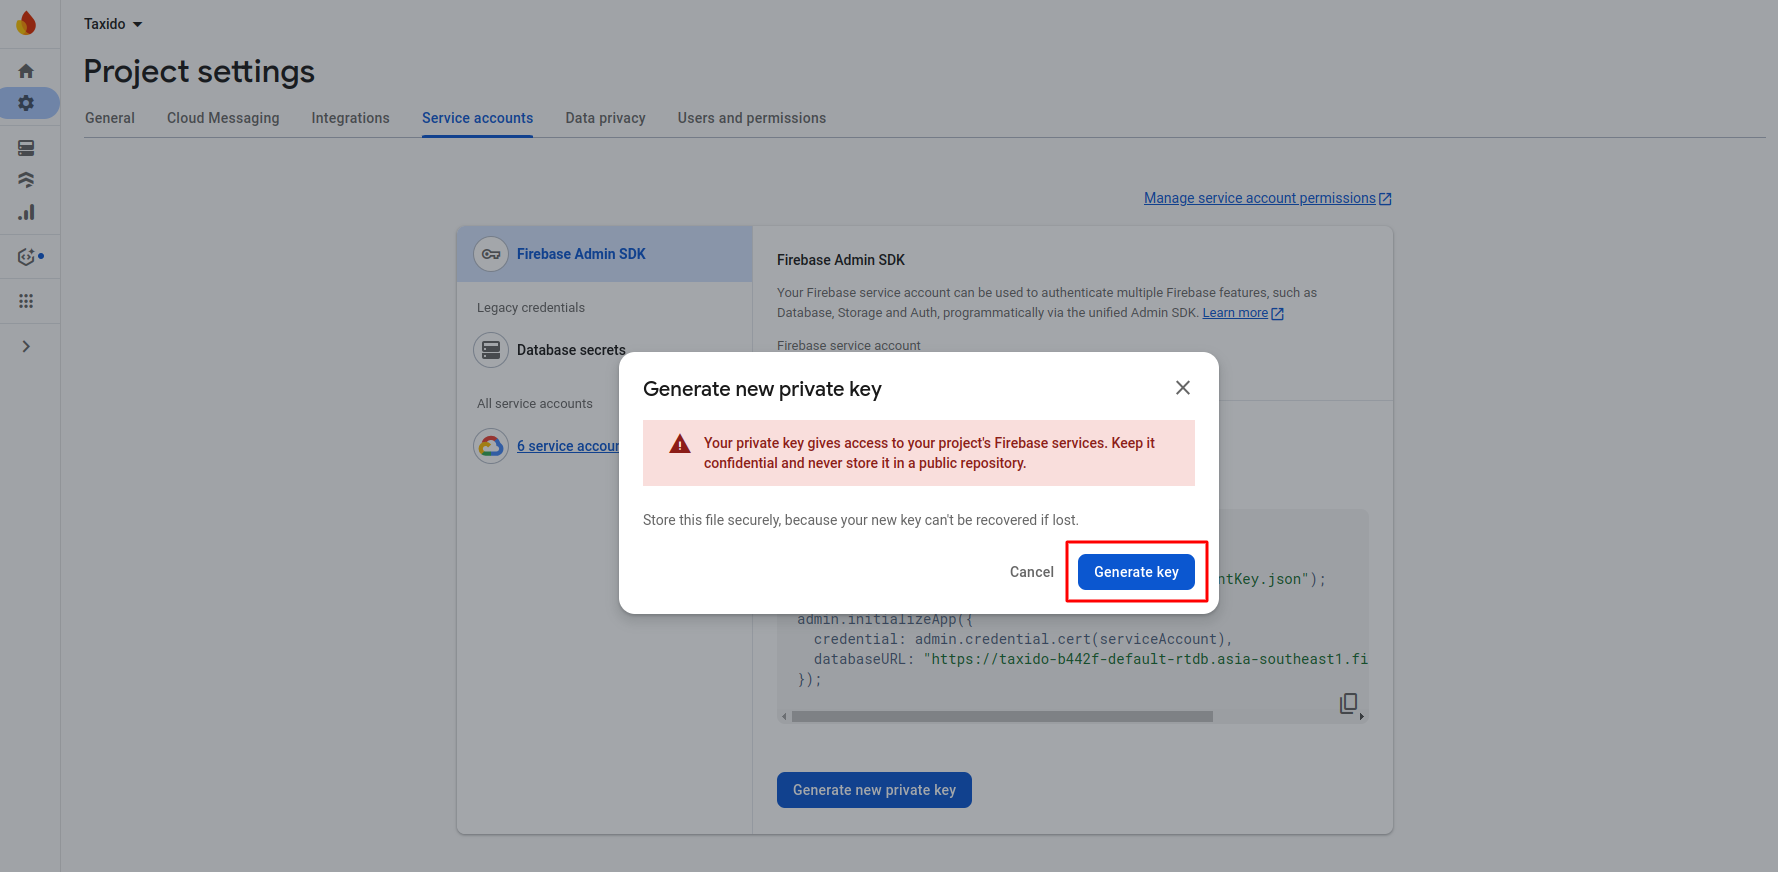Click the Generate key button
Image resolution: width=1778 pixels, height=872 pixels.
pos(1136,572)
